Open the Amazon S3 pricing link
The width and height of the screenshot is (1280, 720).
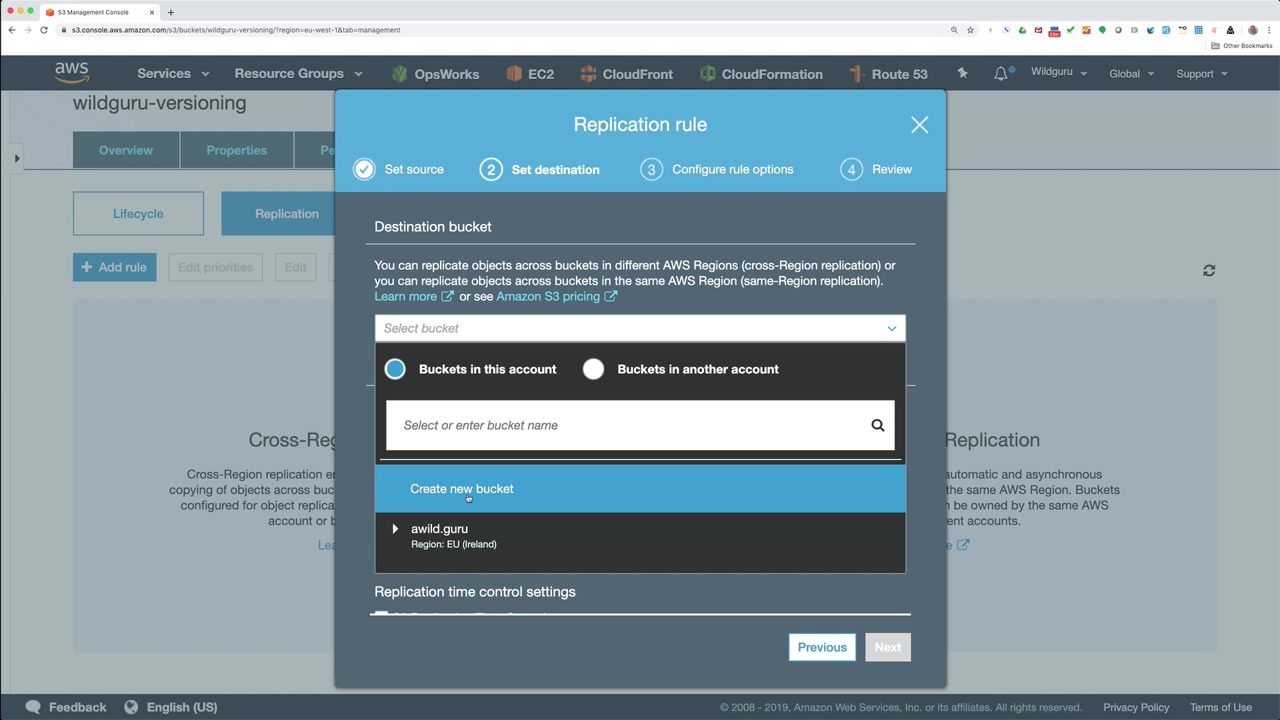pos(557,296)
